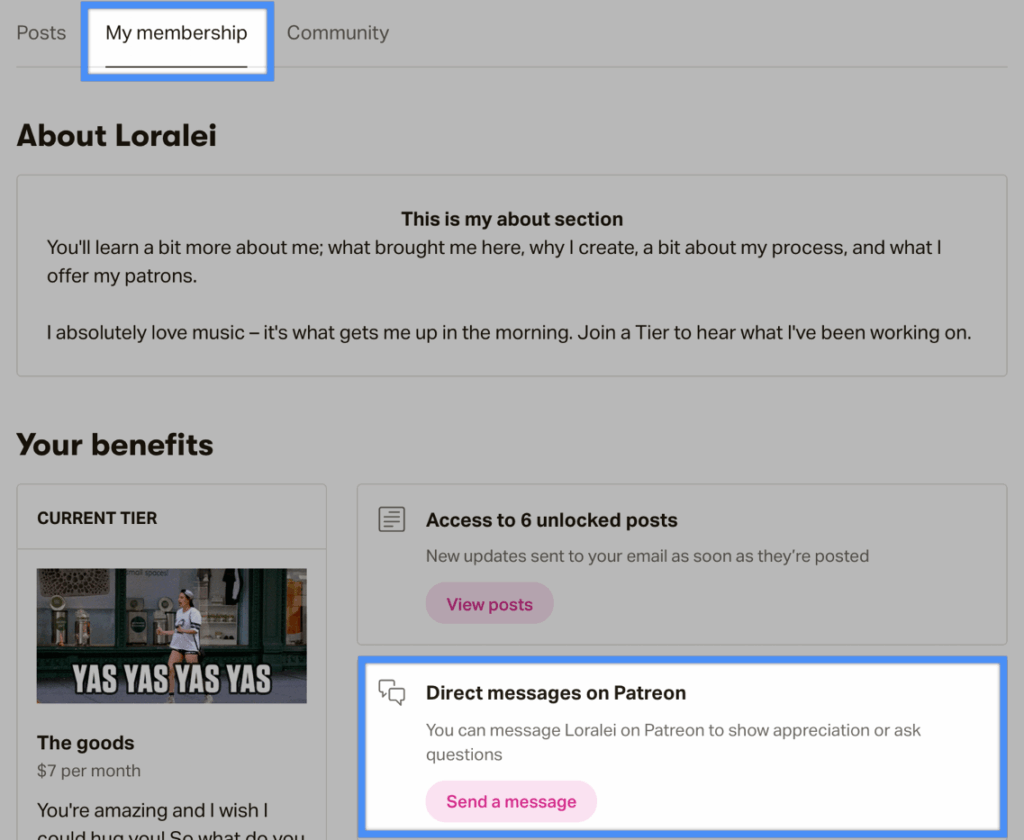The width and height of the screenshot is (1024, 840).
Task: Click the Direct messages on Patreon heading
Action: (556, 692)
